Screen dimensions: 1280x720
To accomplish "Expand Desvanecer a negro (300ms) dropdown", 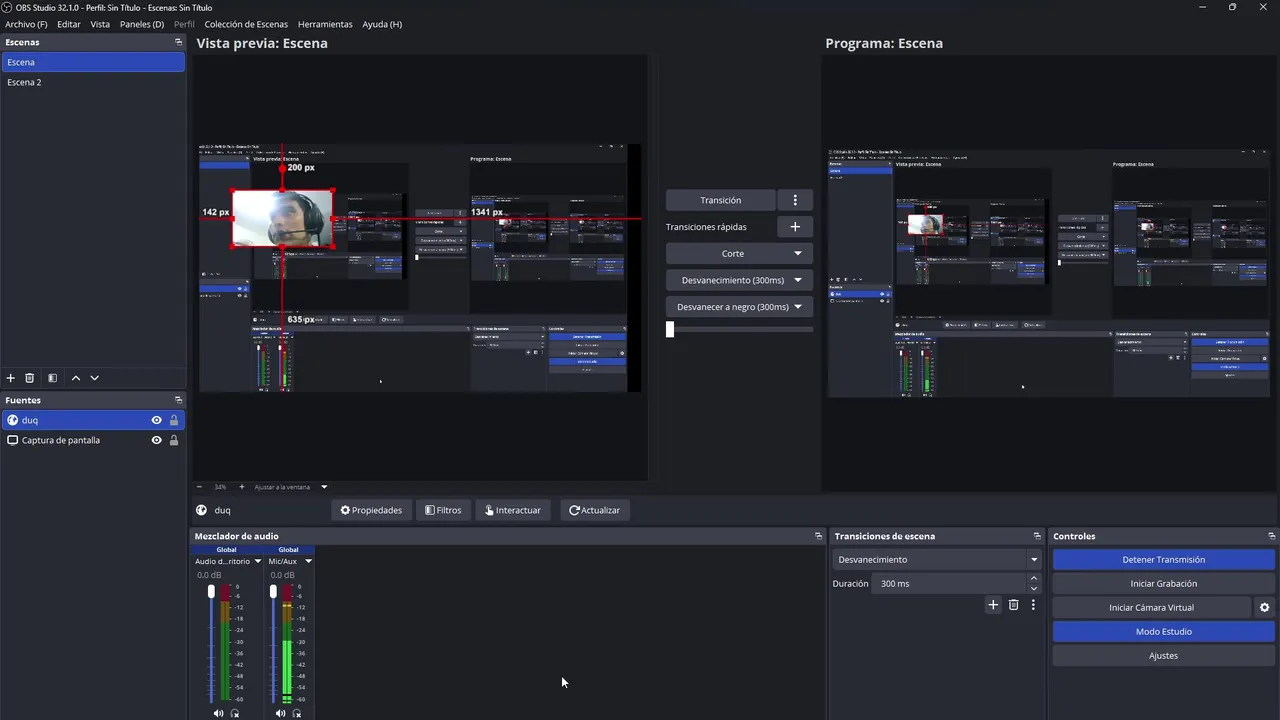I will [797, 307].
